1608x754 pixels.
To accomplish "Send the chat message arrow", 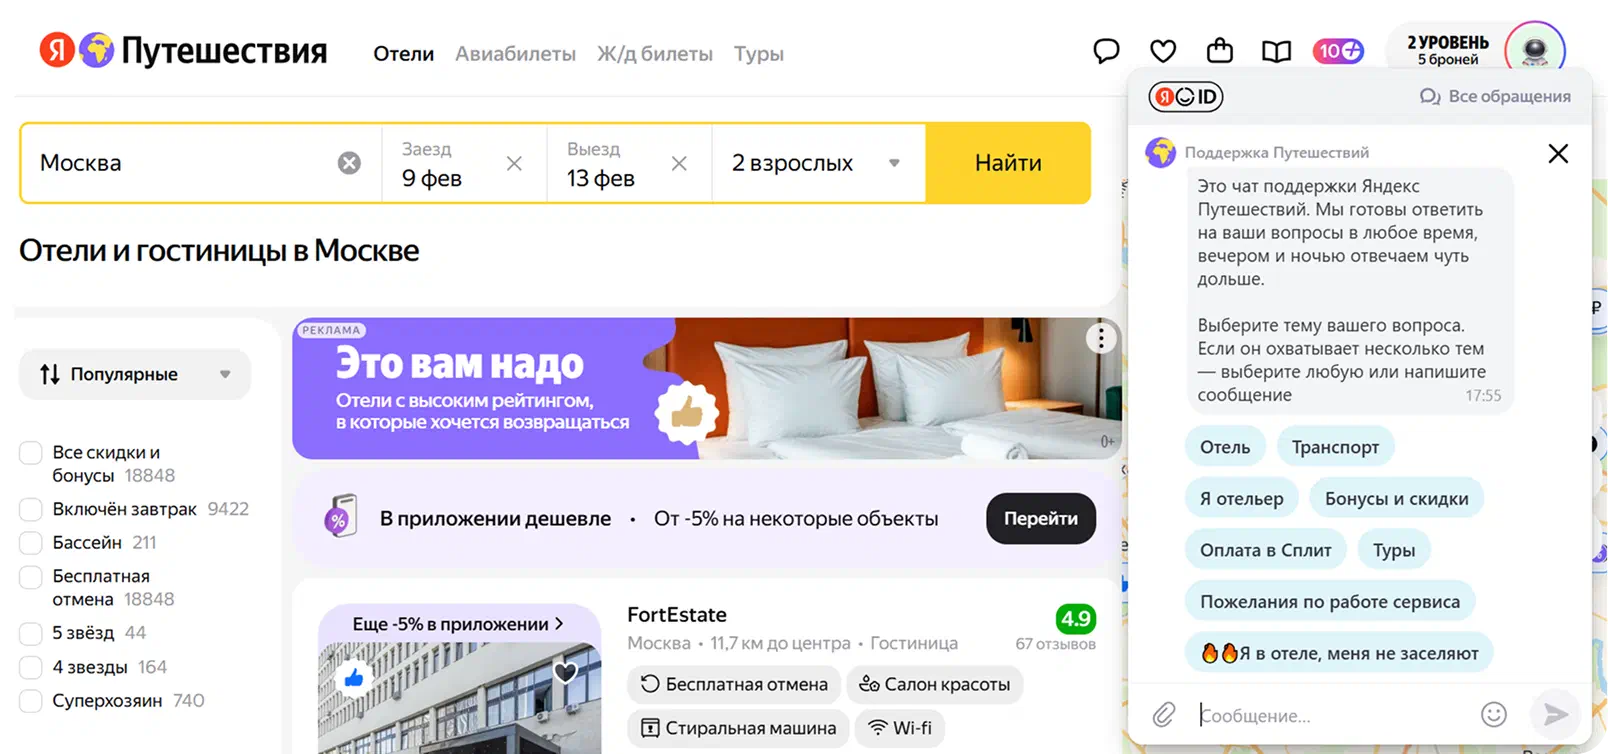I will pyautogui.click(x=1556, y=714).
